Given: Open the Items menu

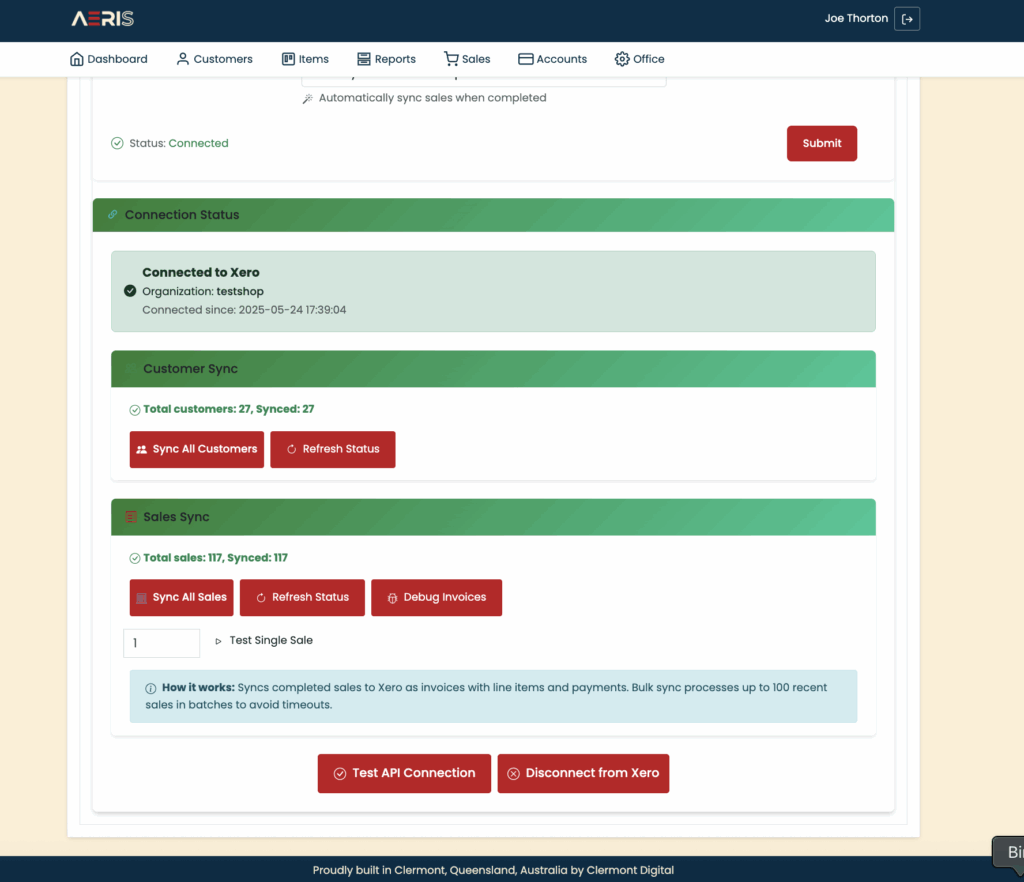Looking at the screenshot, I should 305,59.
